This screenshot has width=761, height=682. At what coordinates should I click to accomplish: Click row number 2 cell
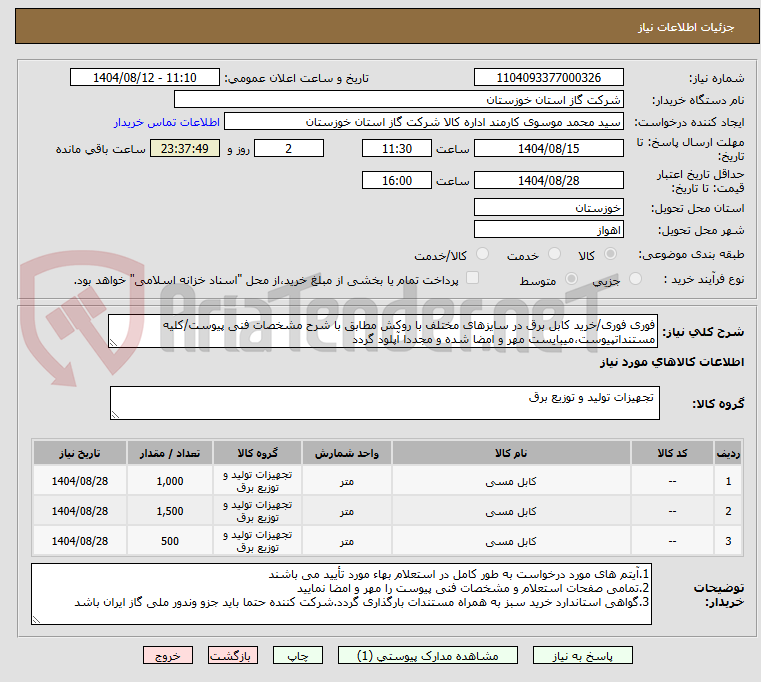click(728, 511)
